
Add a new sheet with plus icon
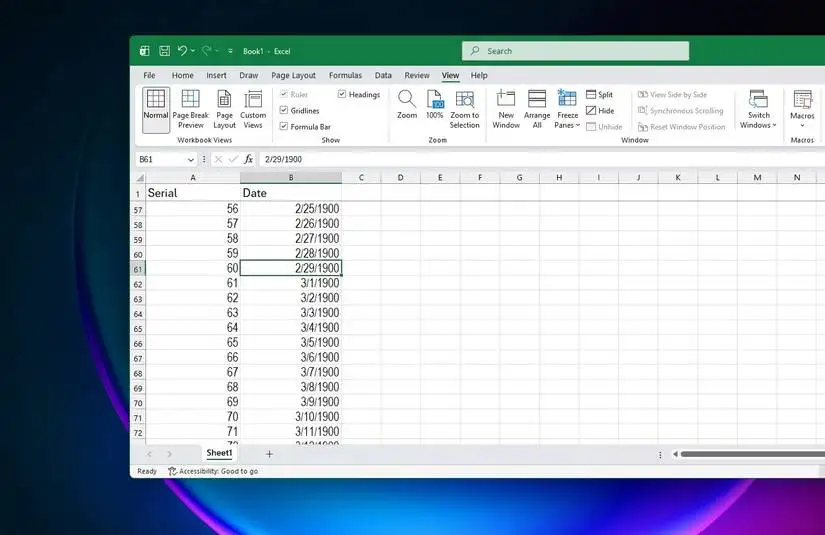[x=269, y=454]
